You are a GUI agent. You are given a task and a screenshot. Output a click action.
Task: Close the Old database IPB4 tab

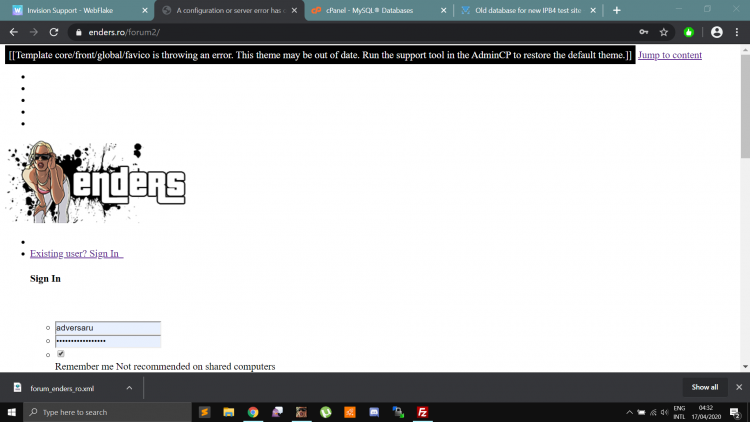(x=593, y=10)
